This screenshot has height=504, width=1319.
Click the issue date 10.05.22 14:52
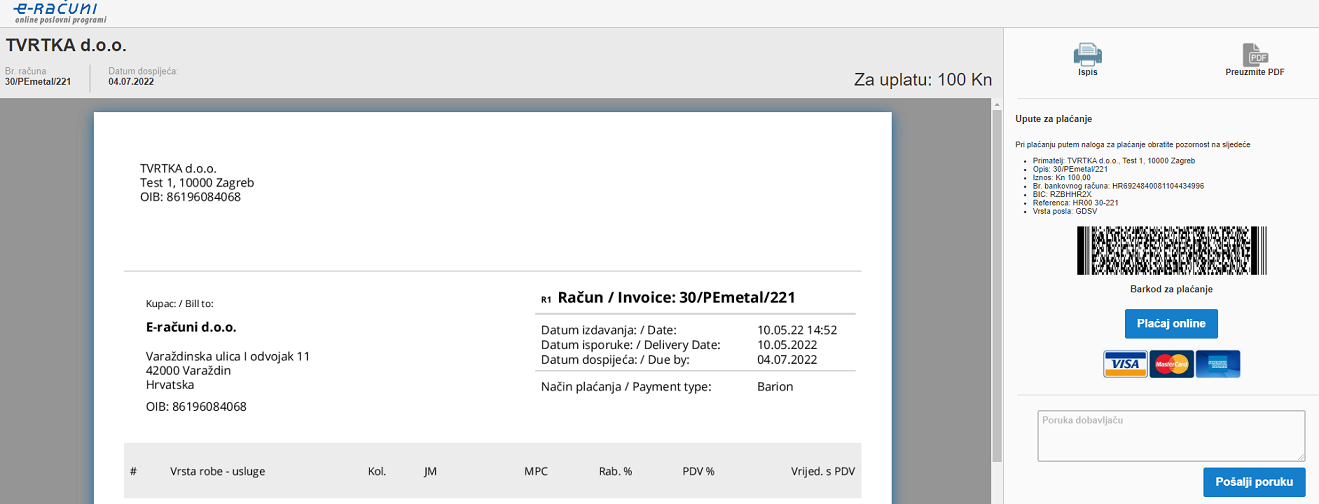[797, 330]
